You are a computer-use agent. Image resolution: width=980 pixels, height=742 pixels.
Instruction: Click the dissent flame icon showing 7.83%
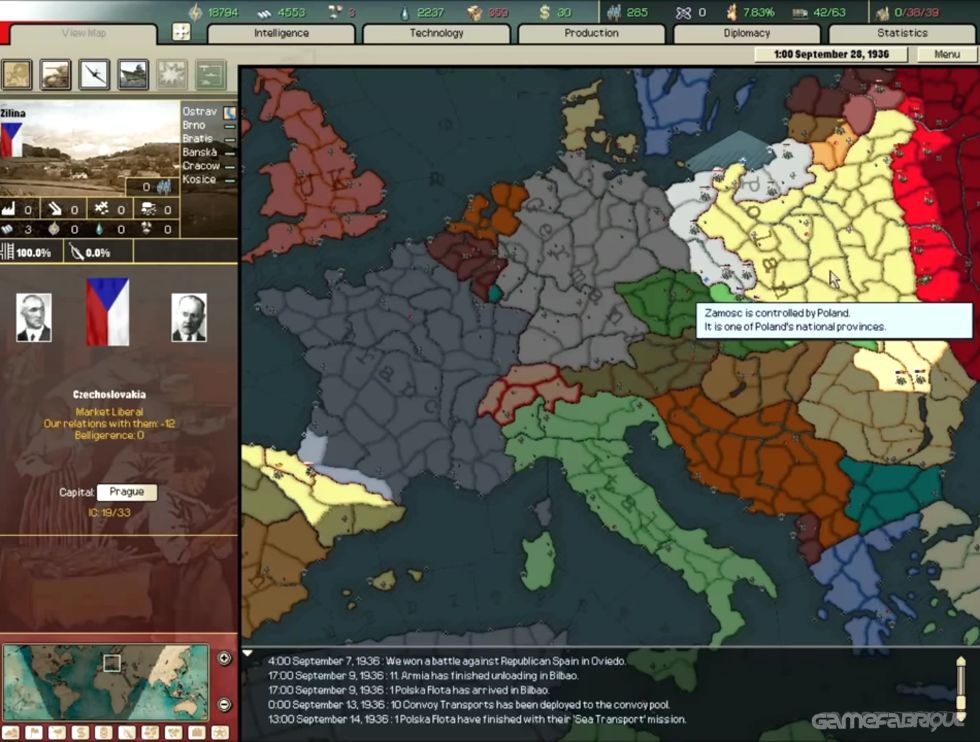731,13
